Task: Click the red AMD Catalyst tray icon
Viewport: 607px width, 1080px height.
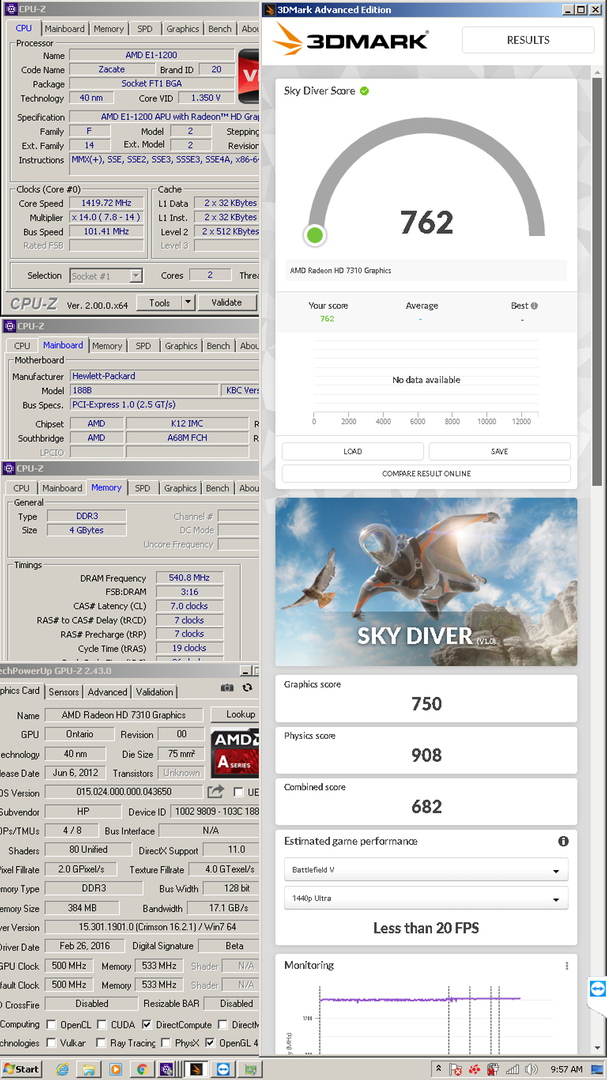Action: pos(473,1070)
